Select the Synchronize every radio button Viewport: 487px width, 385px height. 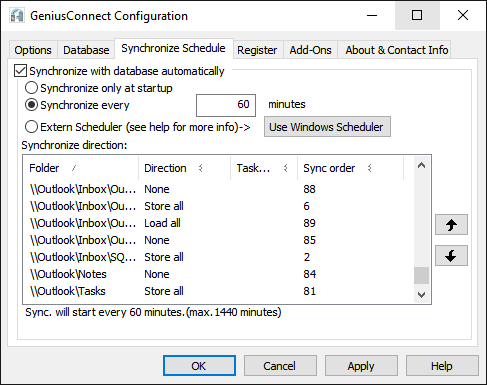click(x=31, y=105)
